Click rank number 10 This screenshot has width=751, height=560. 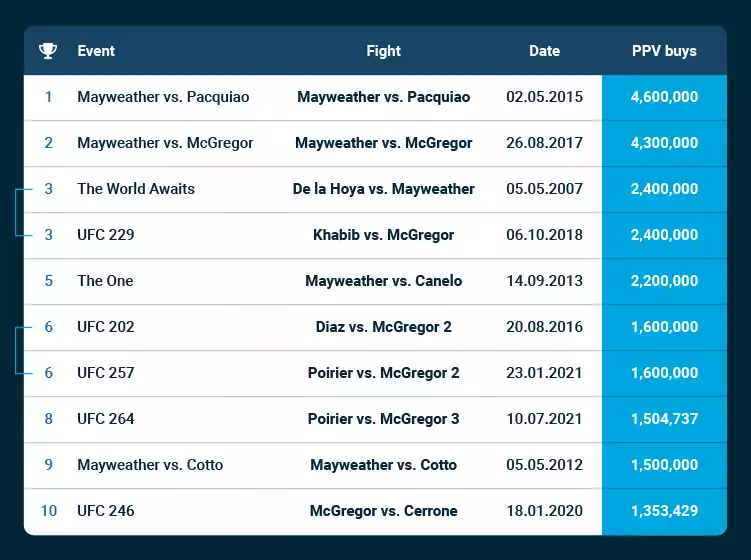click(x=48, y=511)
